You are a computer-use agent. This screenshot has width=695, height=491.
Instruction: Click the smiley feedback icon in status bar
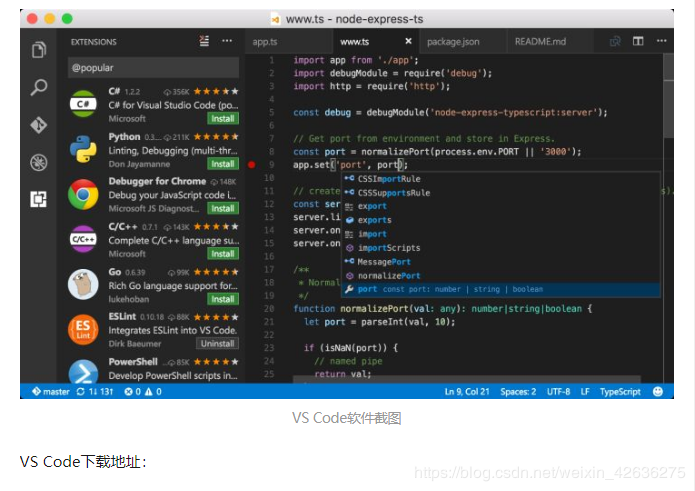coord(658,392)
